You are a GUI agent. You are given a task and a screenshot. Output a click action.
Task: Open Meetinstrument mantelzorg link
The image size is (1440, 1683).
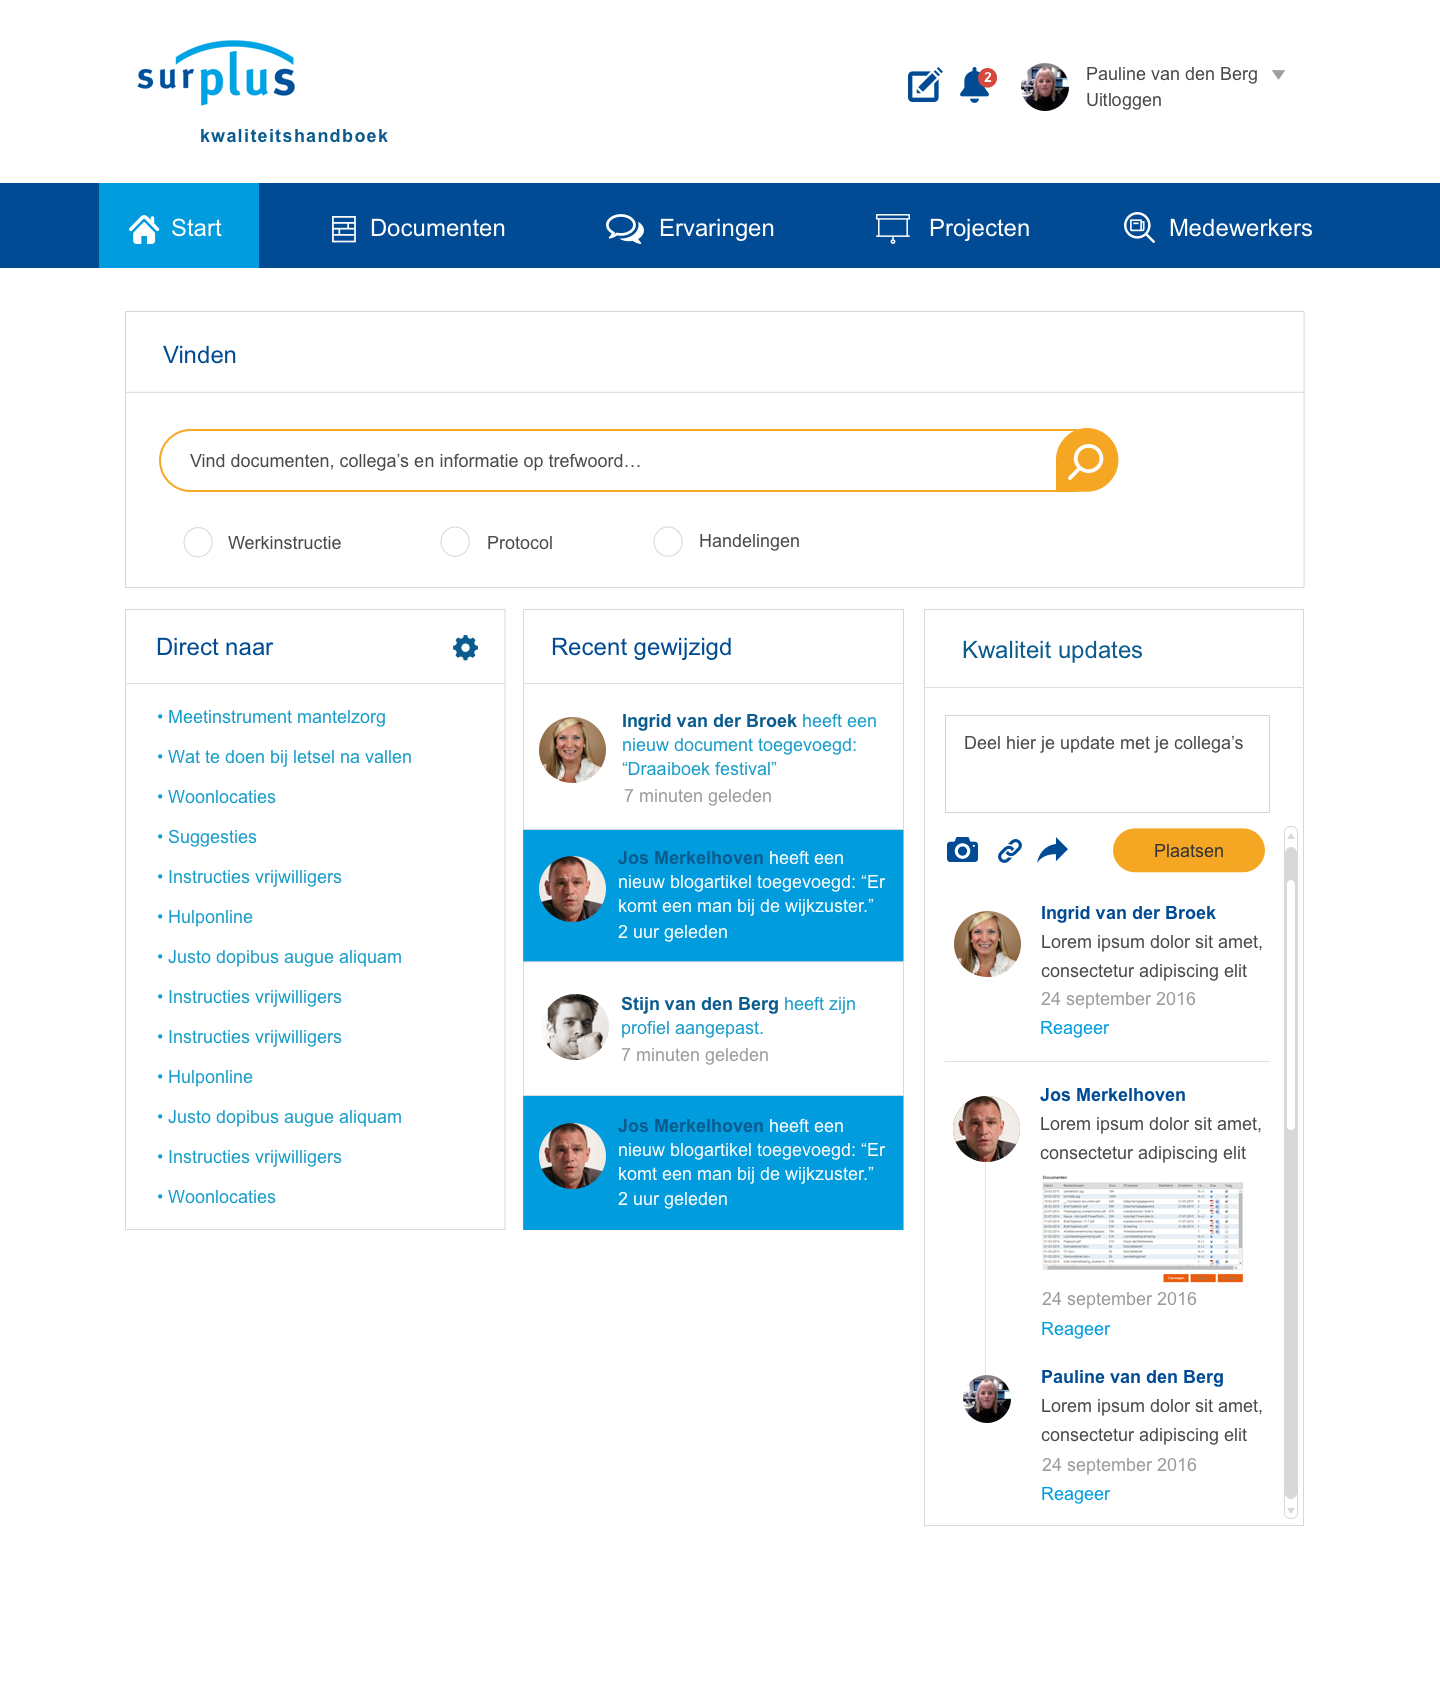pos(277,717)
